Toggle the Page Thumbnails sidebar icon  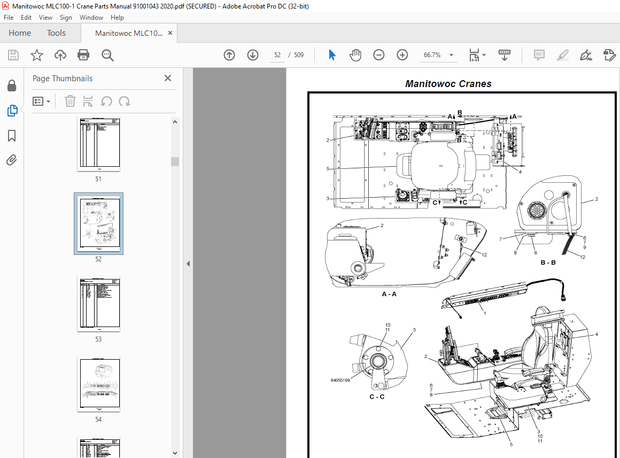tap(12, 111)
